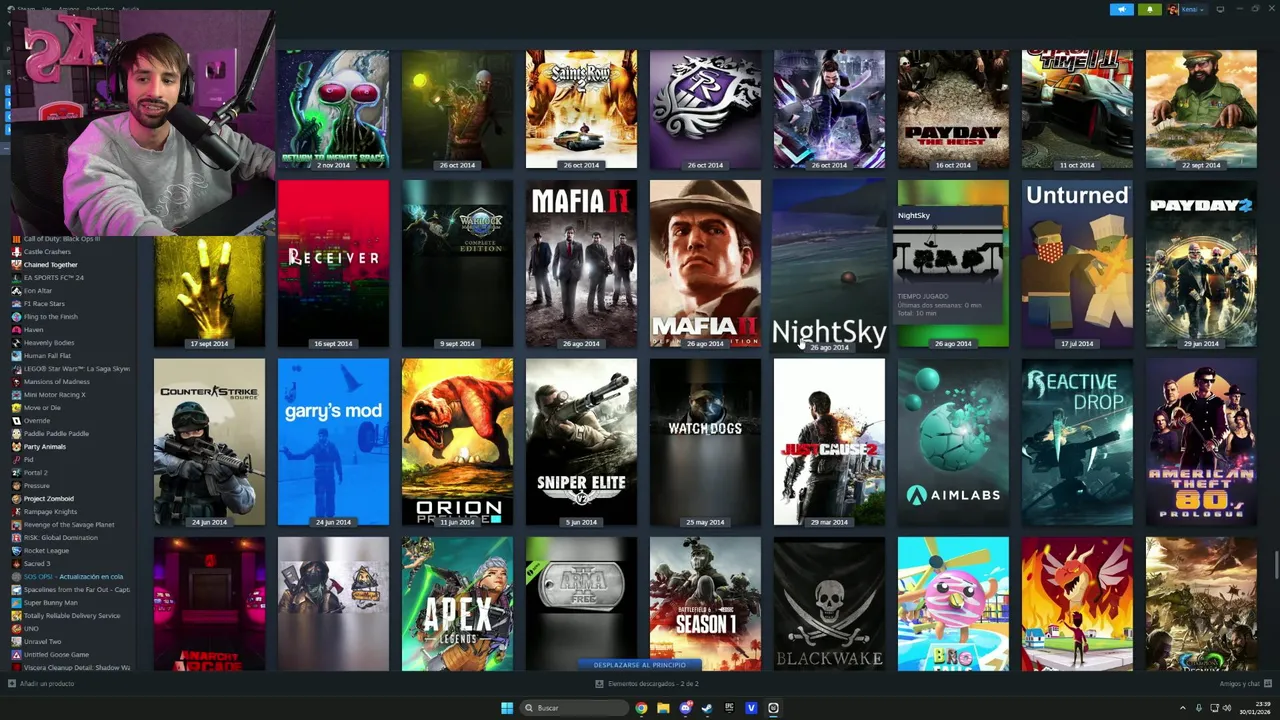This screenshot has height=720, width=1280.
Task: Click Desplazarse al principio button
Action: click(x=640, y=664)
